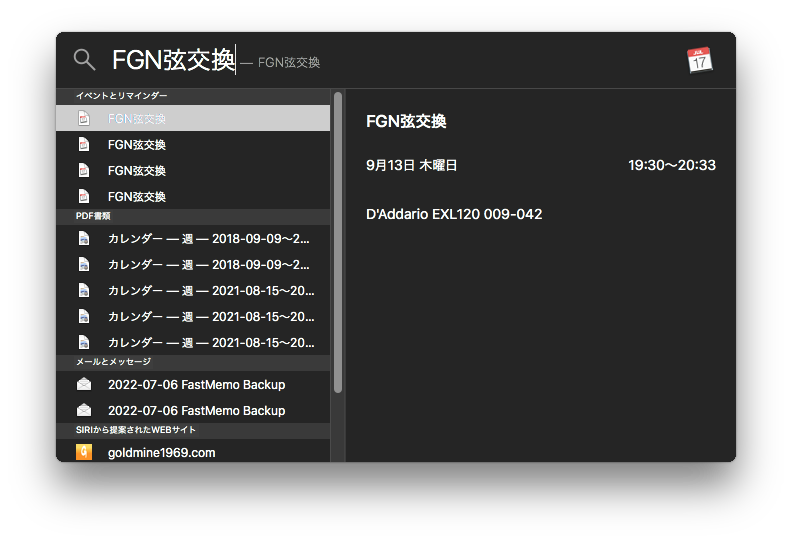Open the second 2022-07-06 FastMemo Backup mail
This screenshot has height=542, width=792.
[193, 411]
